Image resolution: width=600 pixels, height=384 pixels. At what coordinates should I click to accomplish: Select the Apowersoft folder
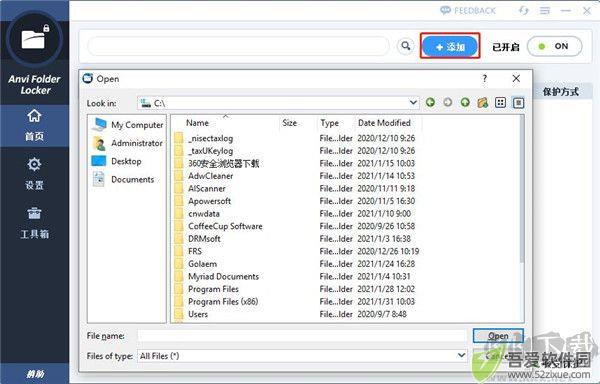tap(209, 201)
